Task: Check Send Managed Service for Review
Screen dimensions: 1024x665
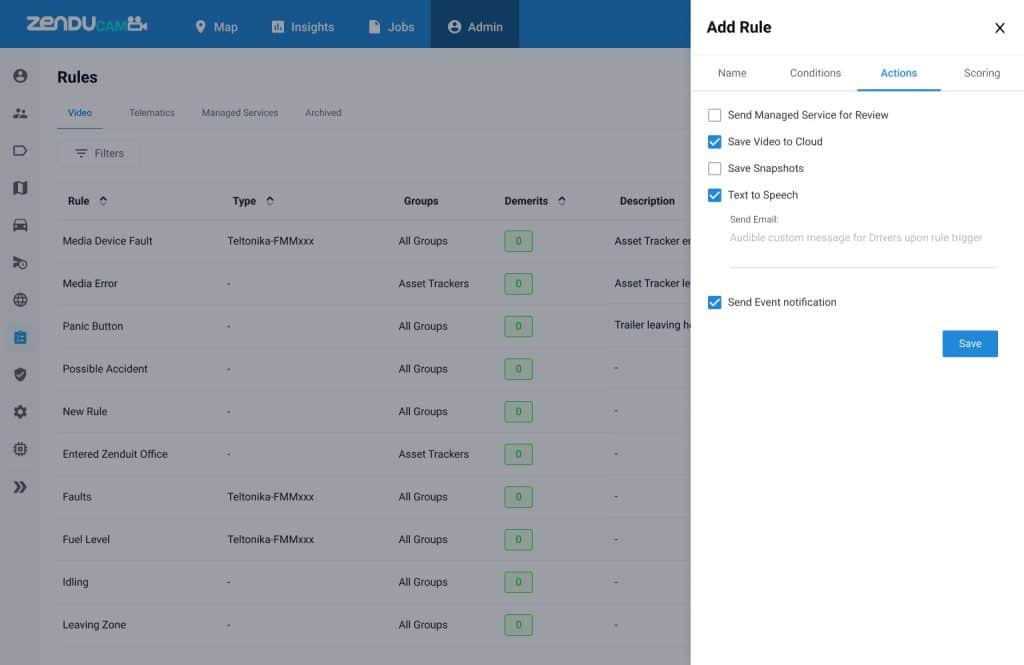Action: point(714,115)
